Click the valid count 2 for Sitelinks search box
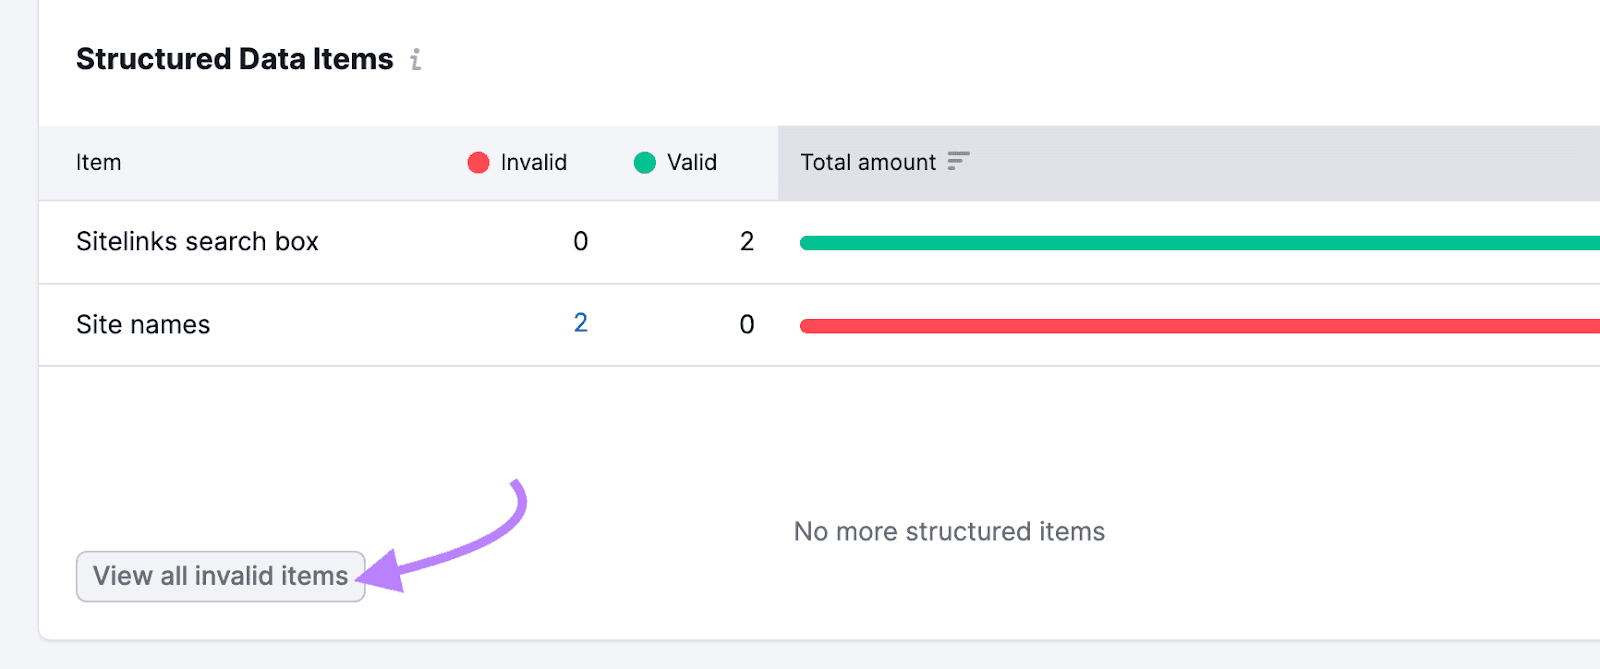Image resolution: width=1600 pixels, height=669 pixels. tap(746, 241)
